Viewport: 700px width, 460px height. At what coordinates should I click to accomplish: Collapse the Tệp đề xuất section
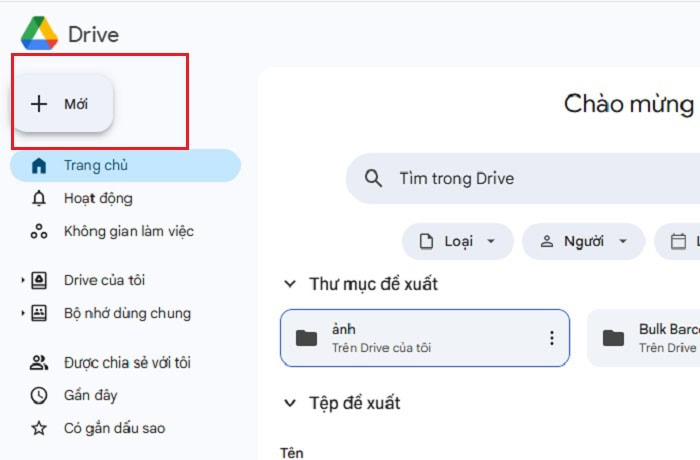pos(290,404)
